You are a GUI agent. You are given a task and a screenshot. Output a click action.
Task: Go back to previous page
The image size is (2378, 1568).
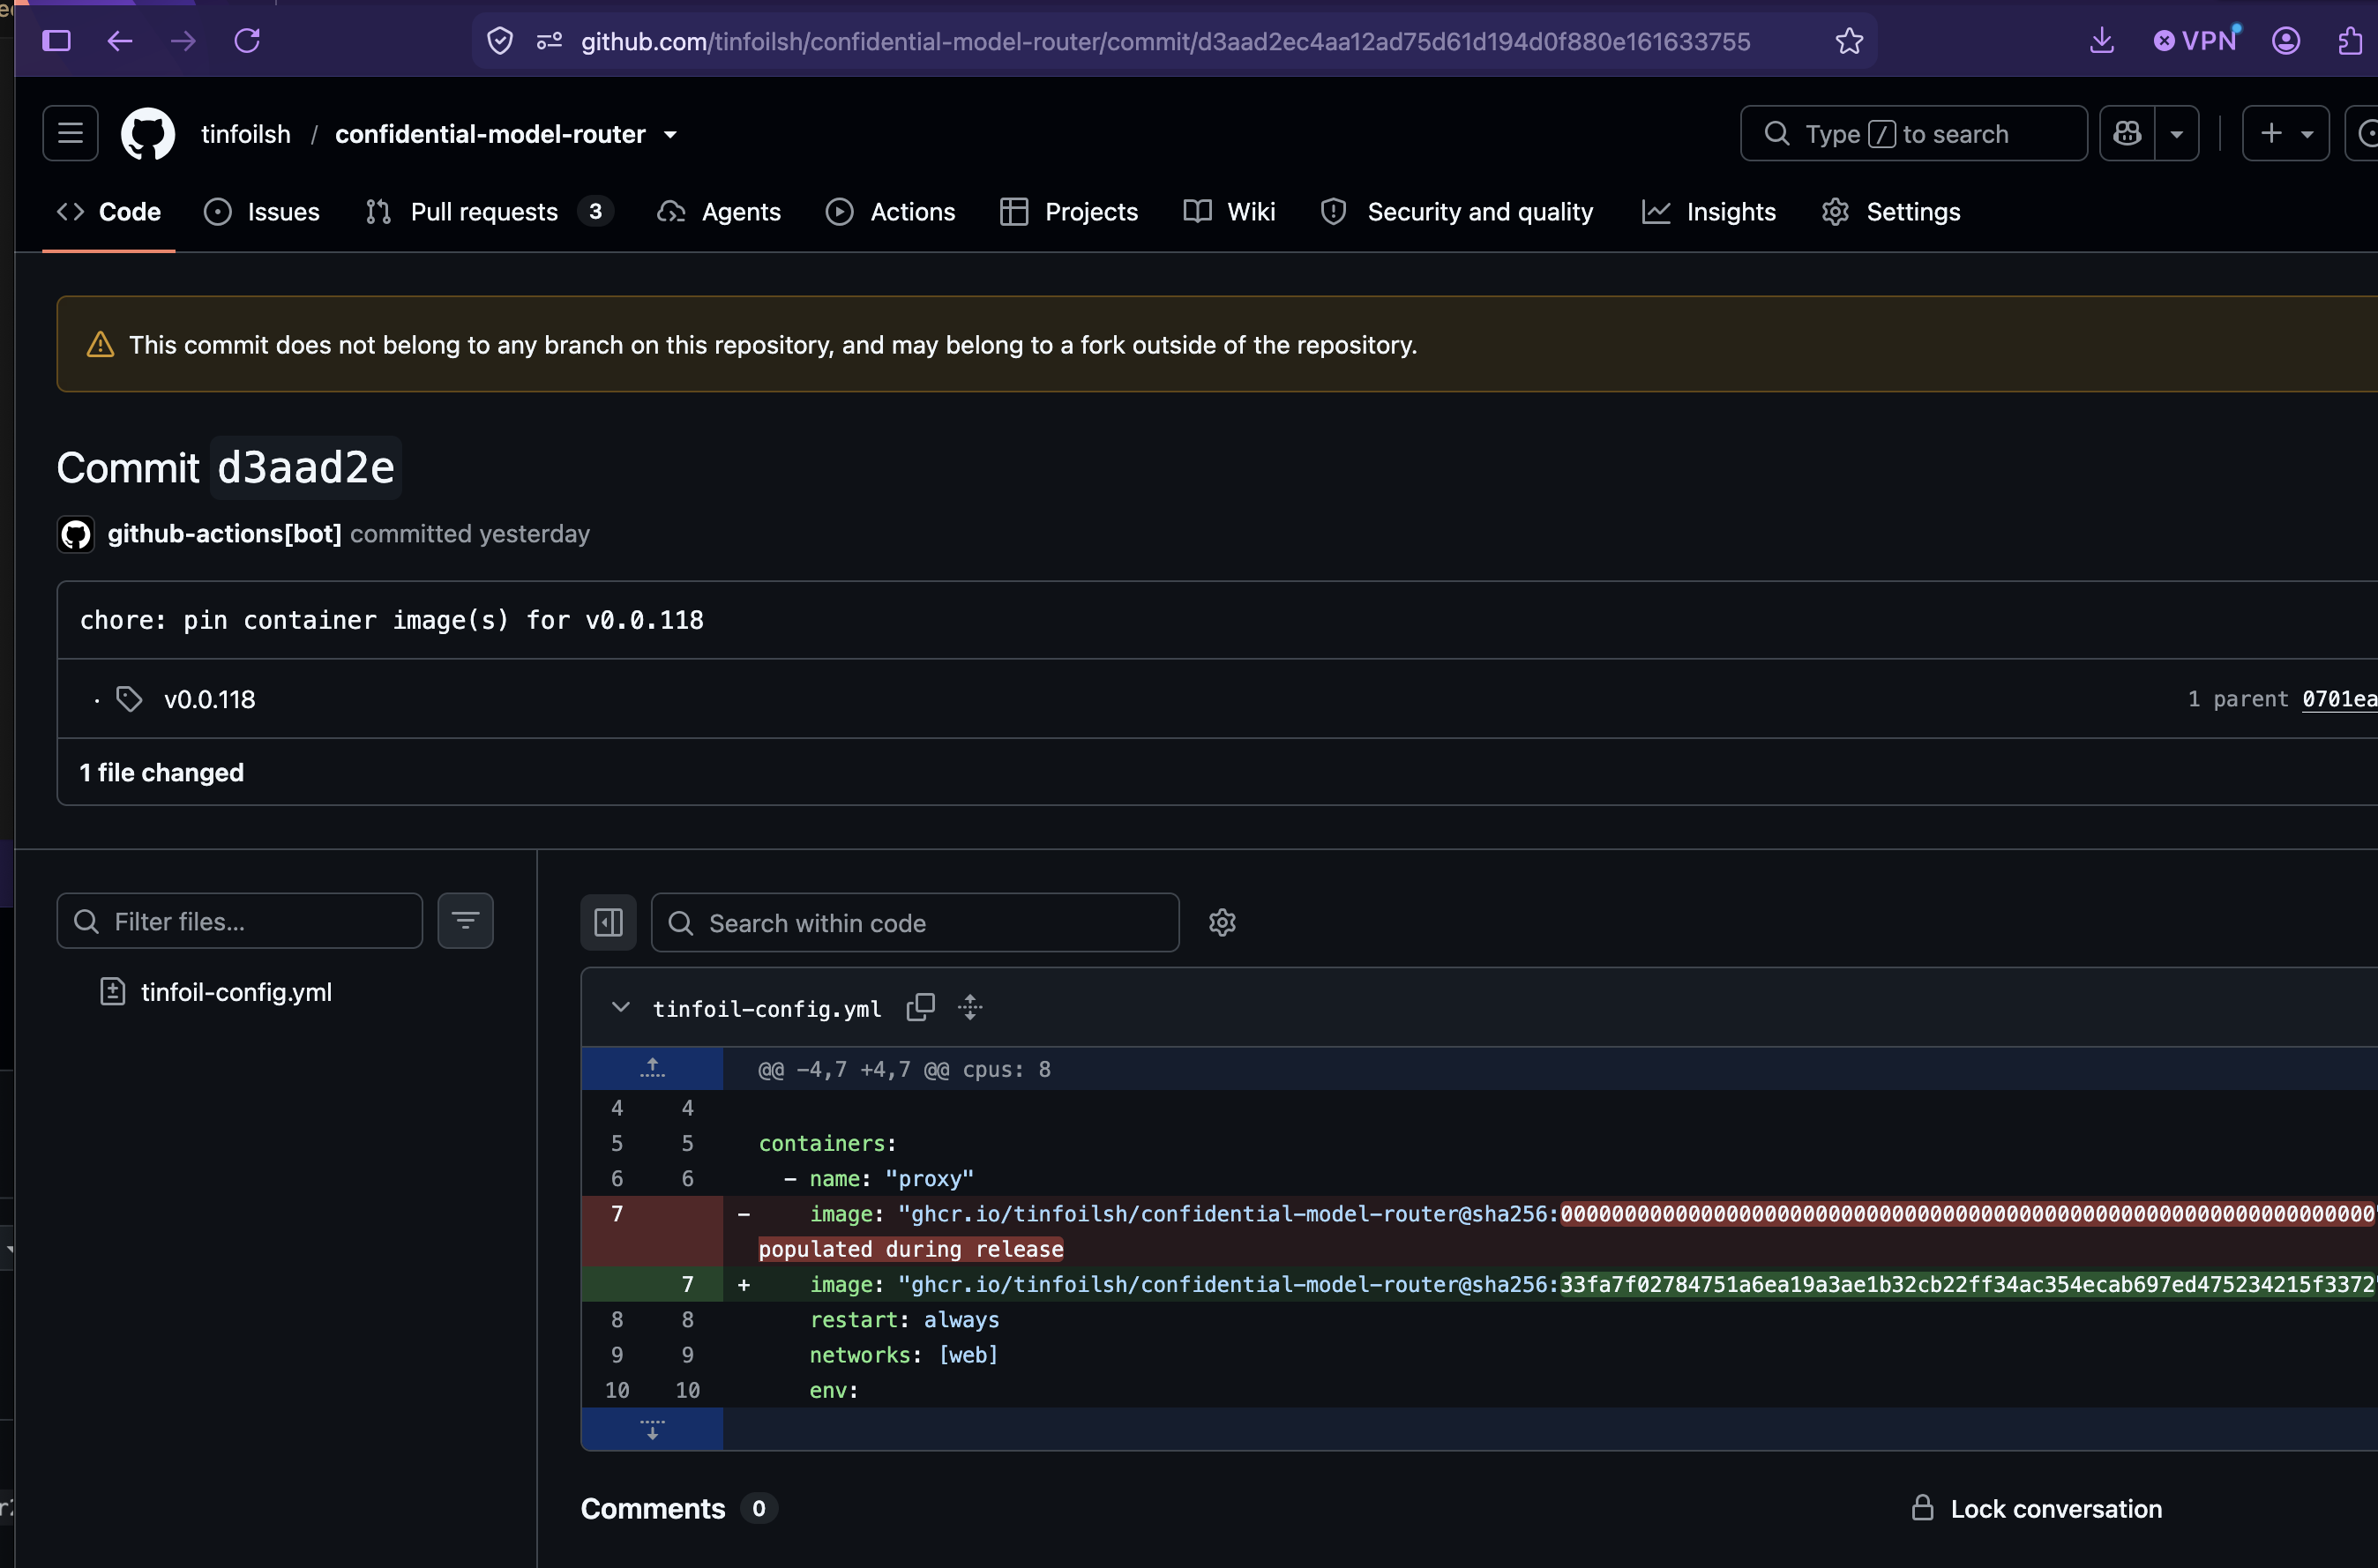120,41
